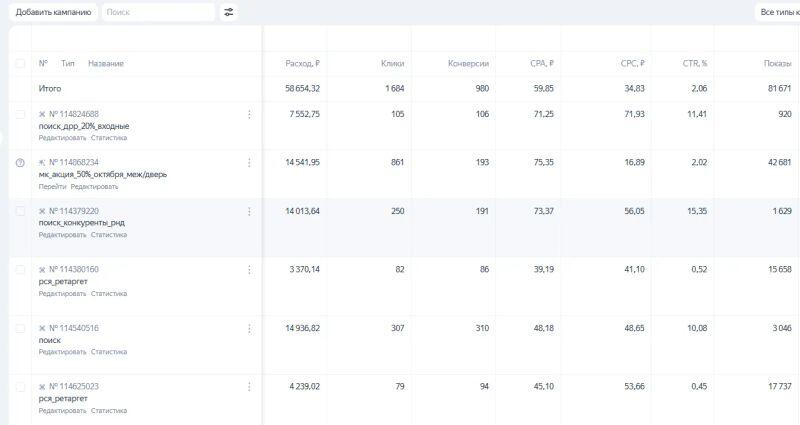
Task: Open Статистика link under поиск_конкуренты_рнд
Action: click(x=109, y=235)
